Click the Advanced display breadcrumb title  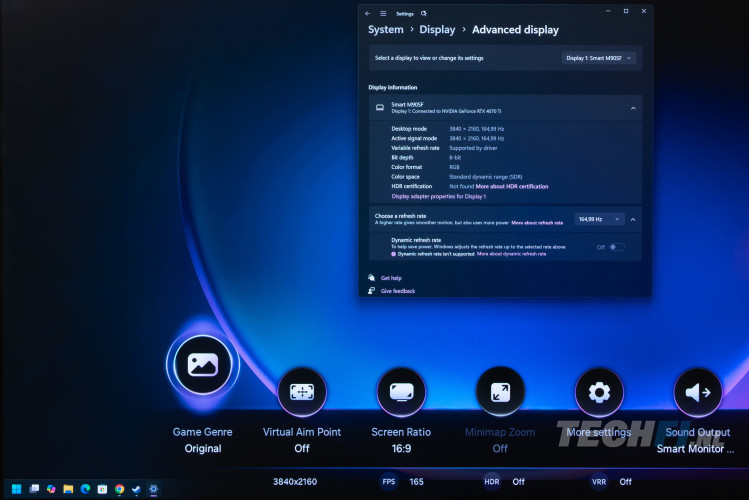[515, 30]
